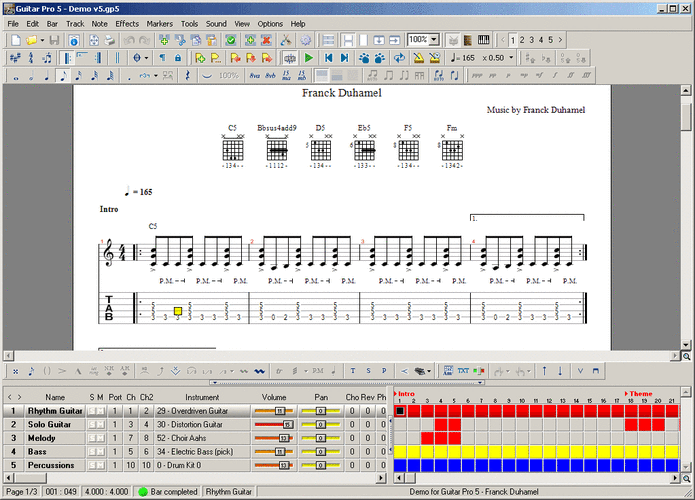Viewport: 695px width, 500px height.
Task: Show the fretboard view
Action: 468,40
